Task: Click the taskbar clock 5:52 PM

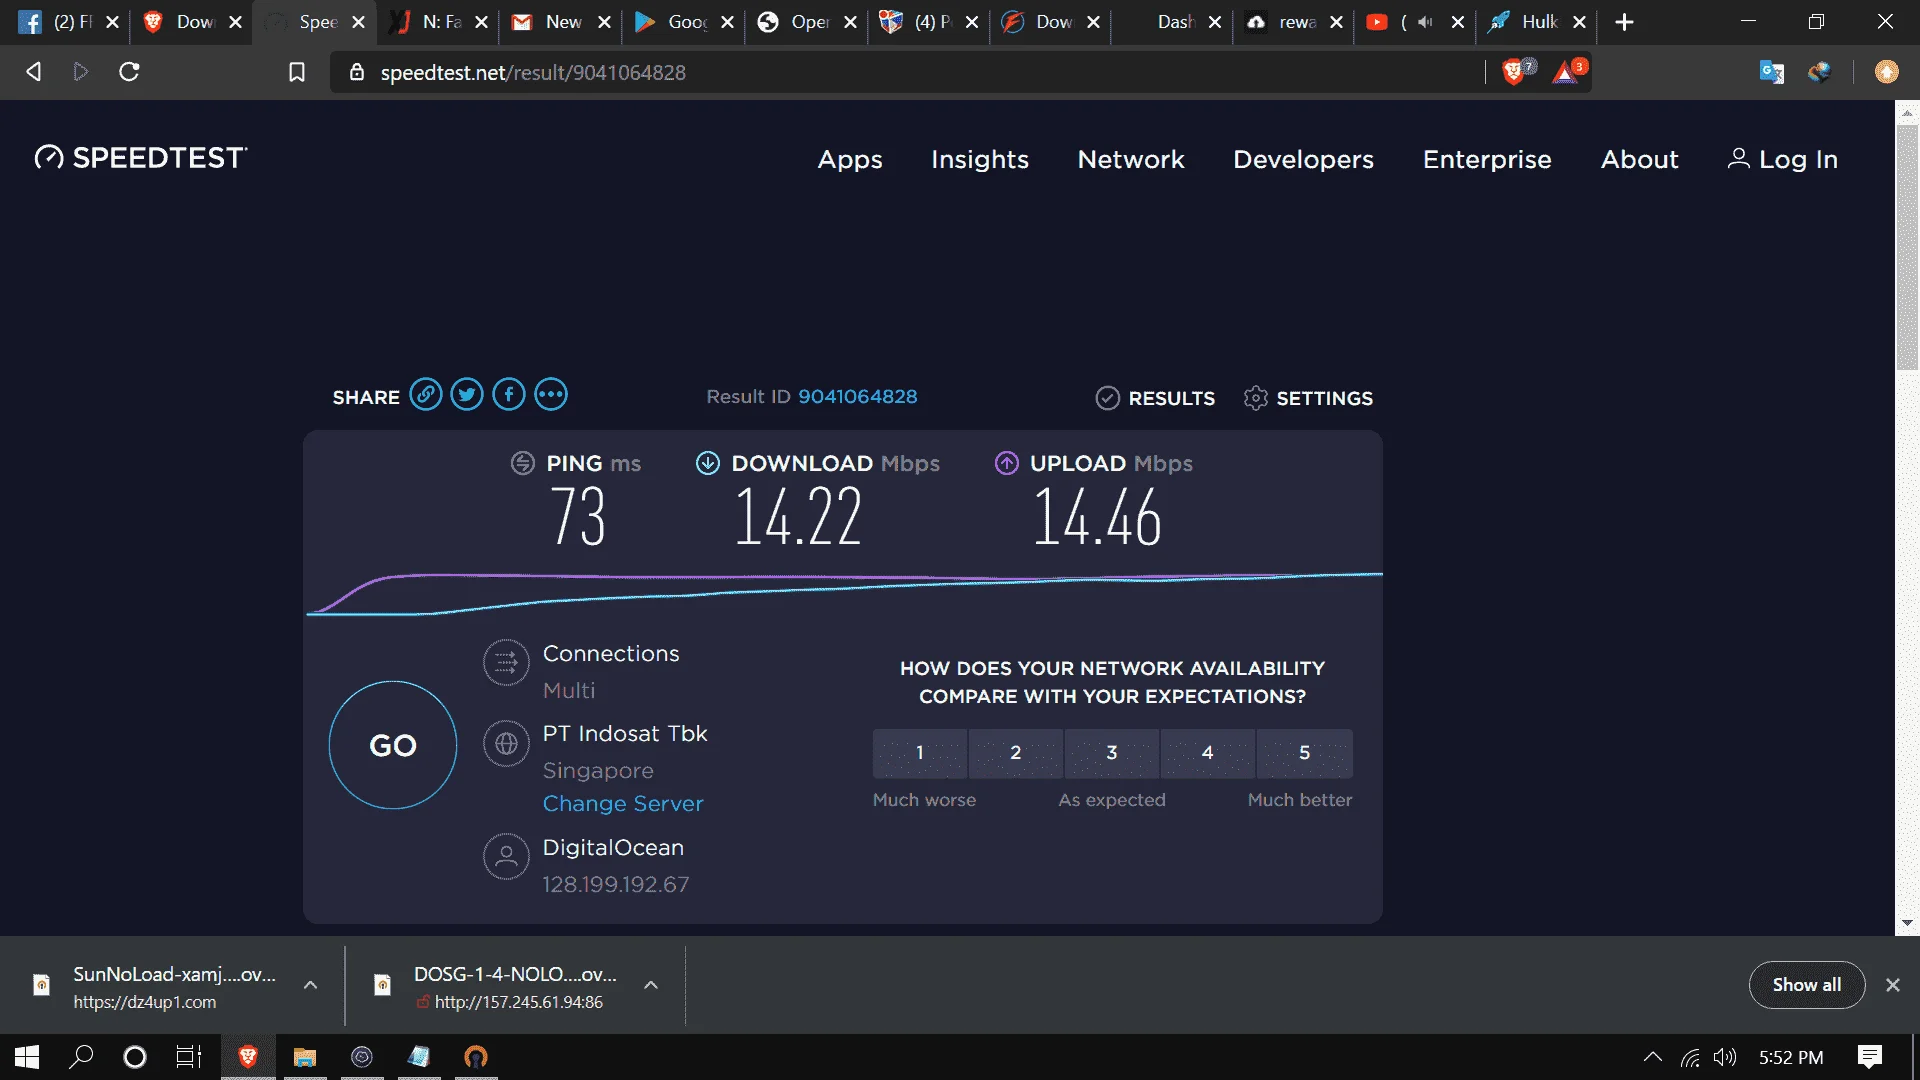Action: (x=1791, y=1057)
